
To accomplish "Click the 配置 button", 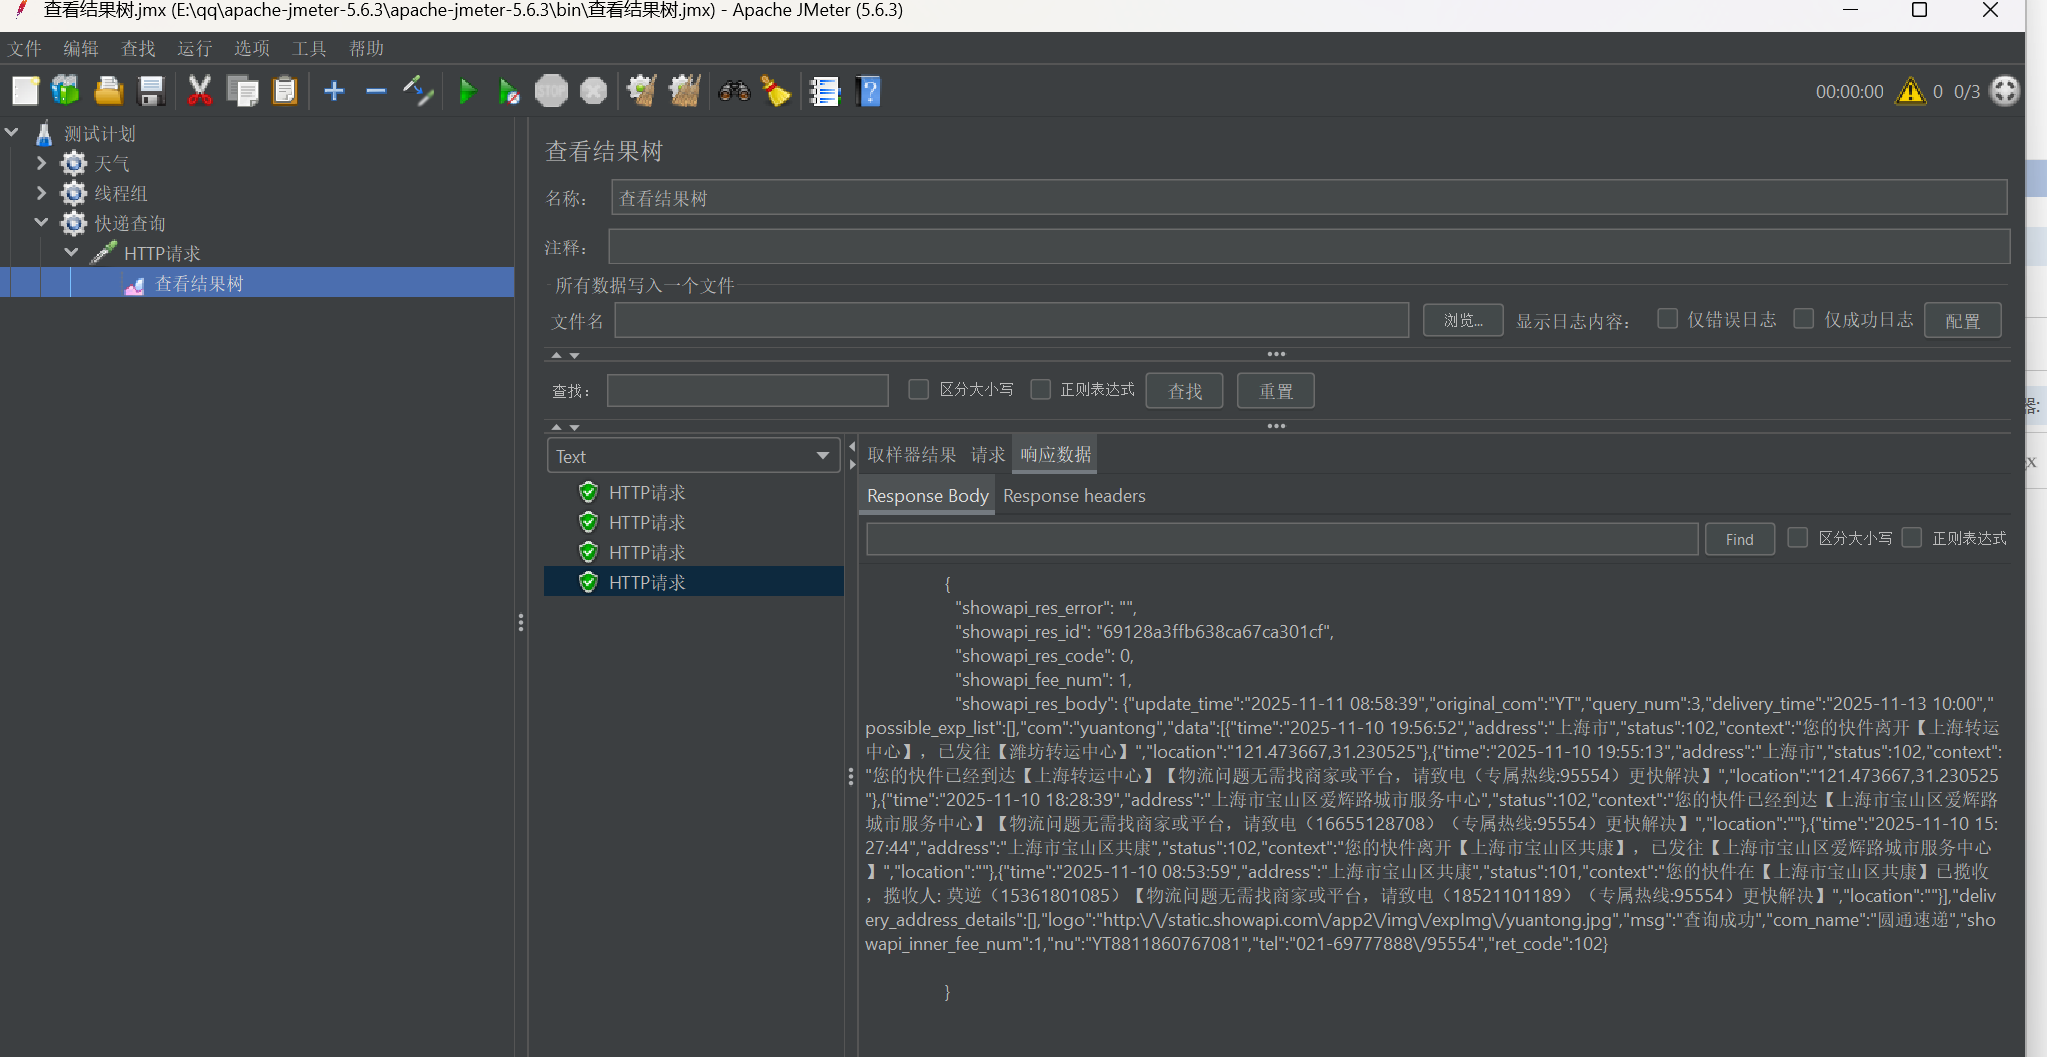I will [x=1962, y=320].
